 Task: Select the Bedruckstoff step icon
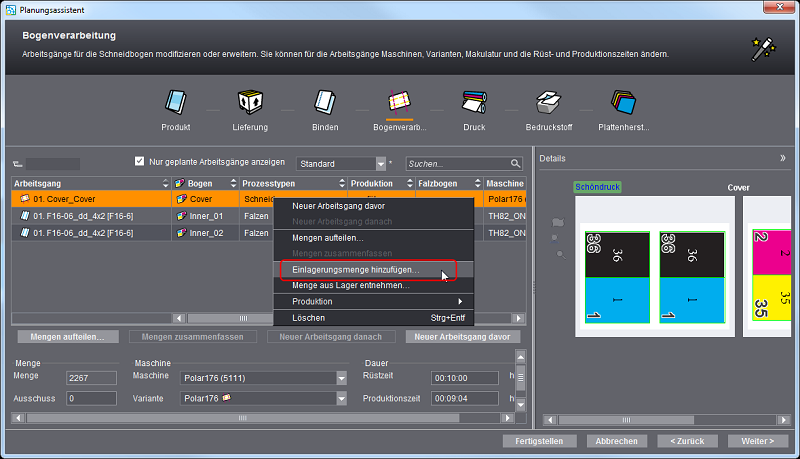547,102
